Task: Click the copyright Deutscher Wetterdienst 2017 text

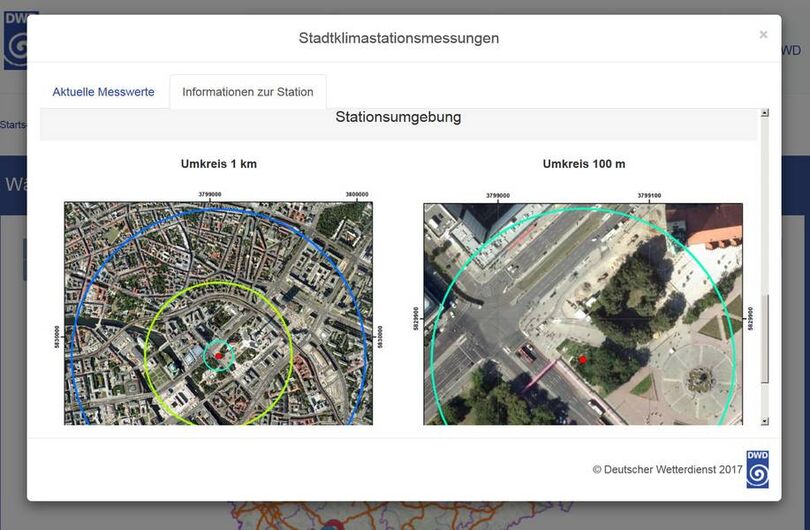Action: click(x=667, y=470)
